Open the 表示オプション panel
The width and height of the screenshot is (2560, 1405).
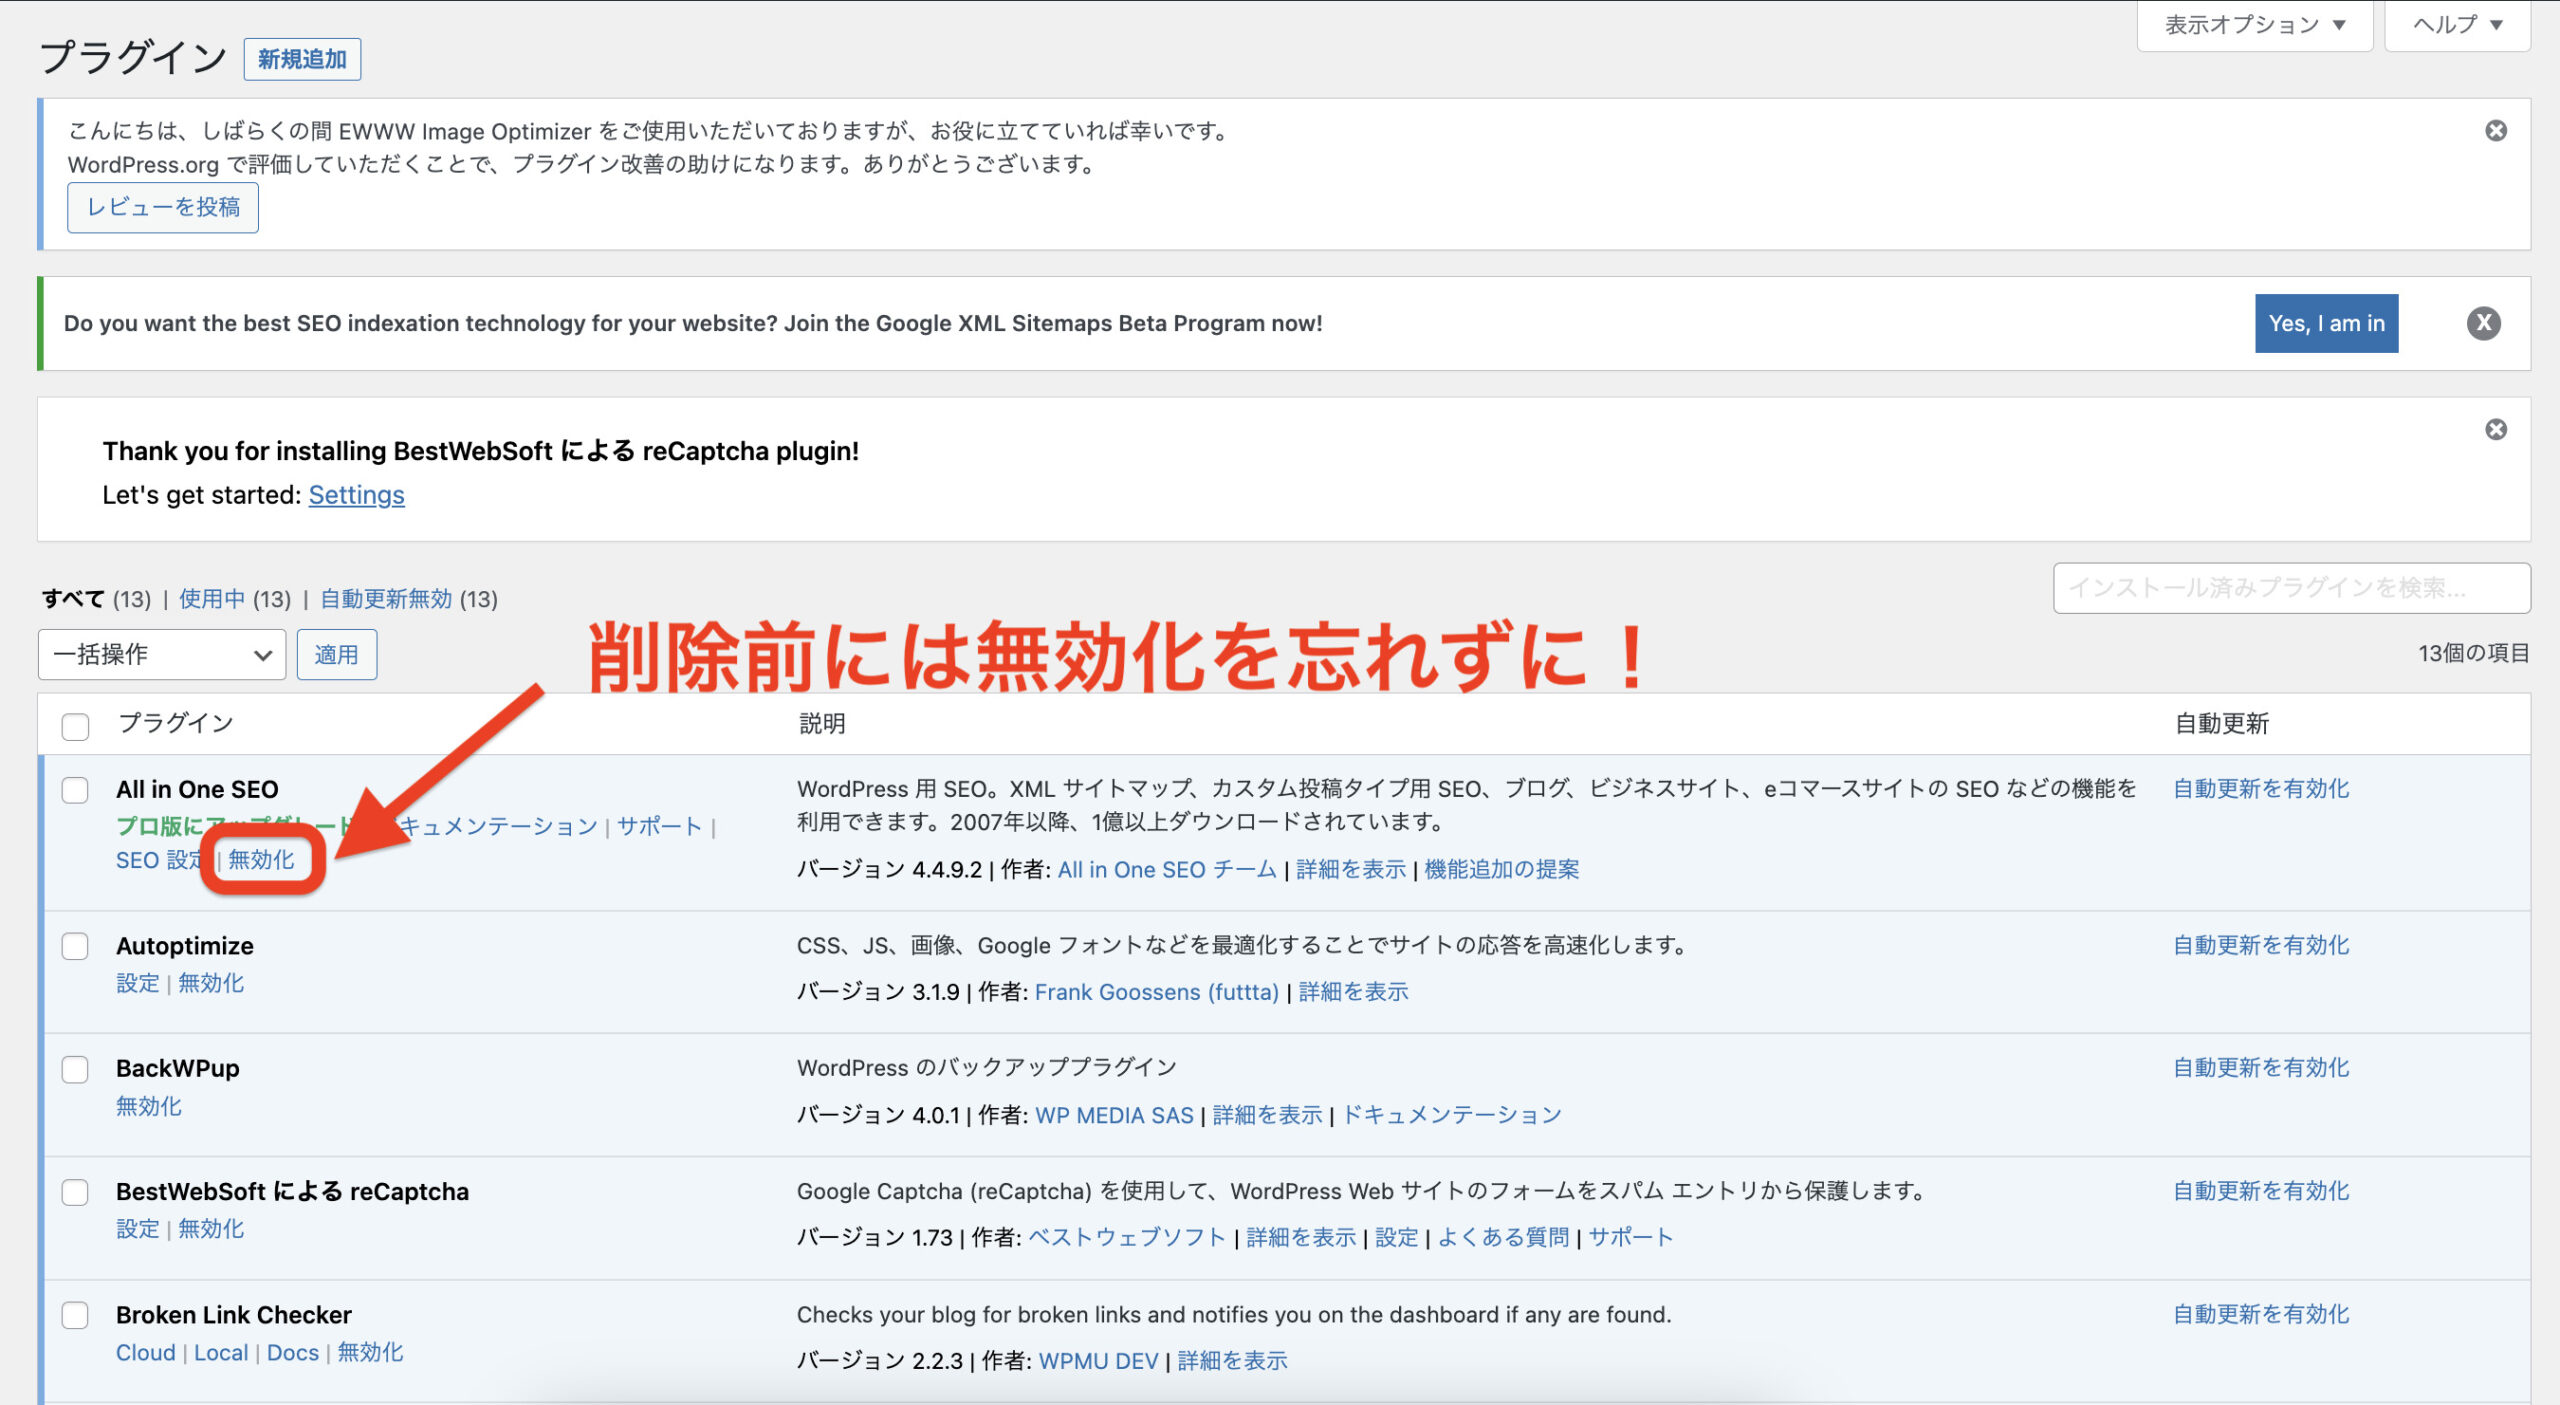pos(2255,25)
